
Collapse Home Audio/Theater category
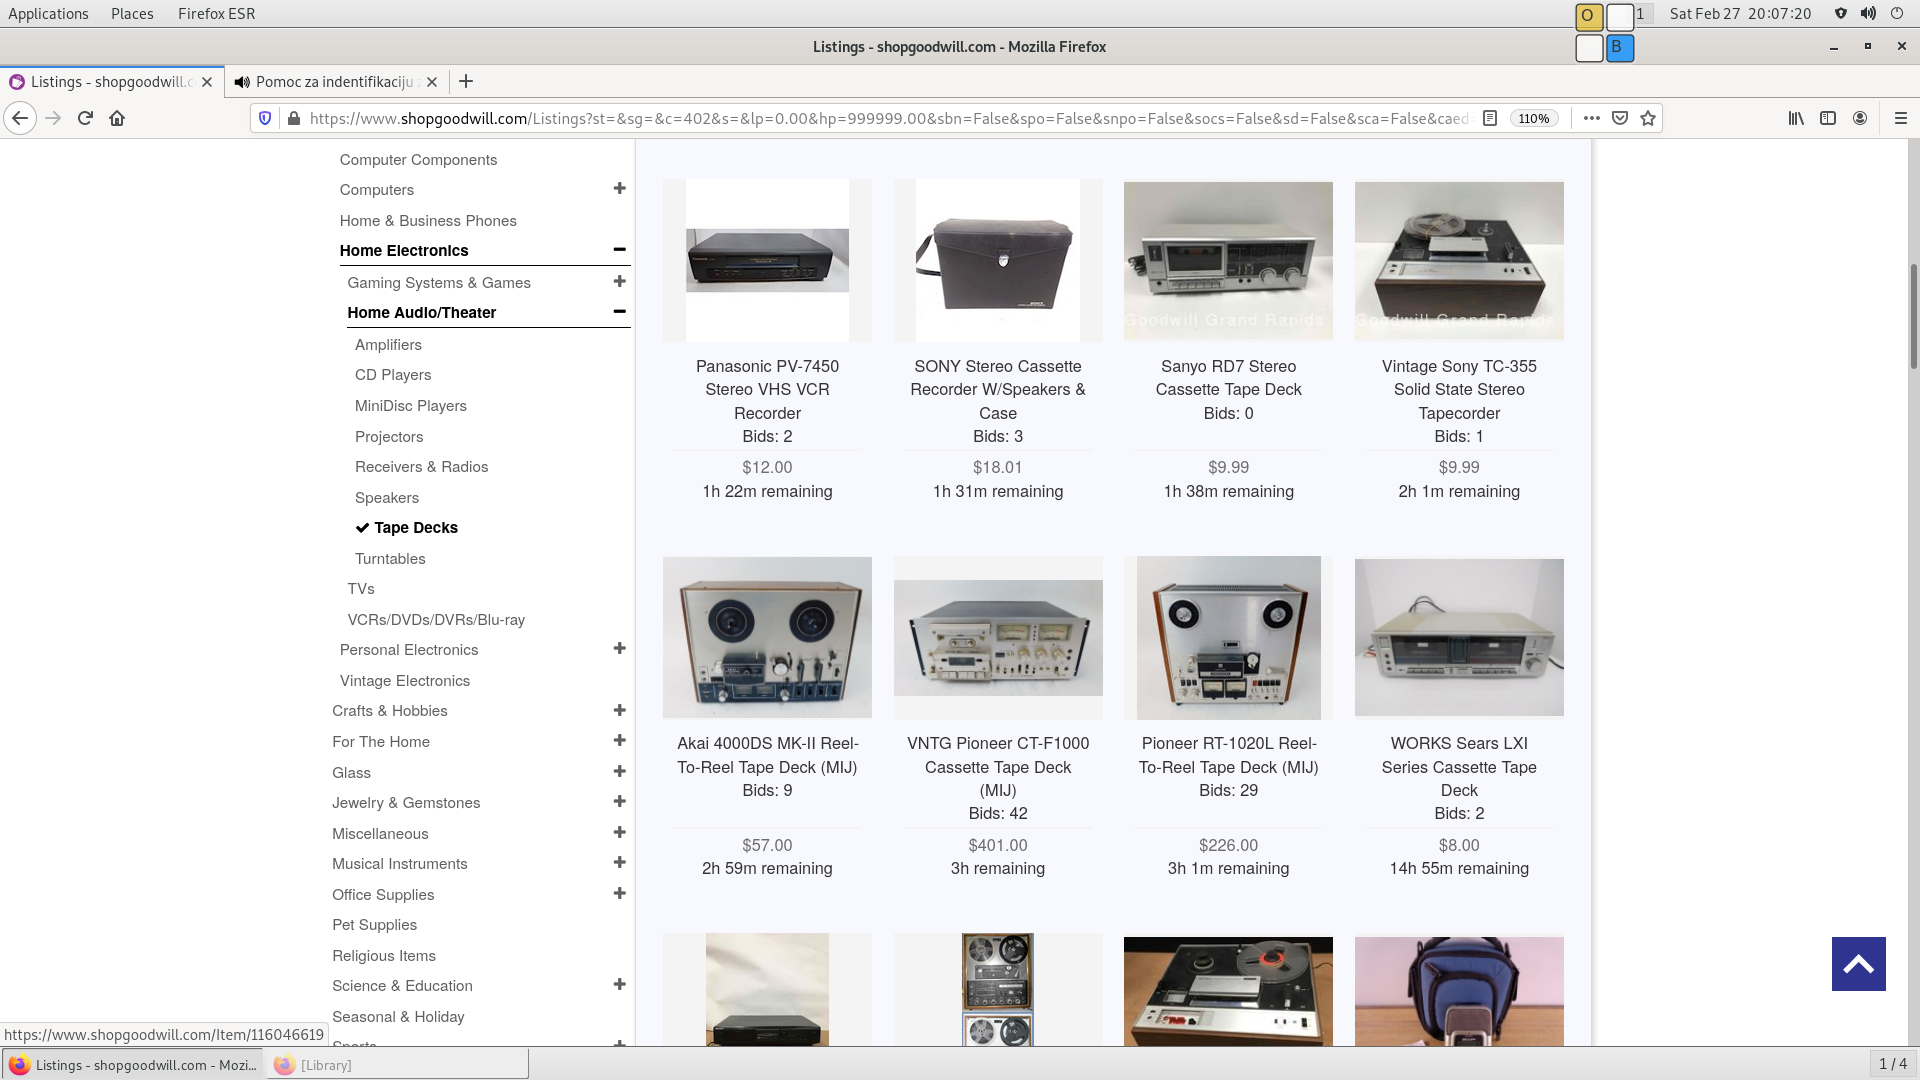pos(619,312)
